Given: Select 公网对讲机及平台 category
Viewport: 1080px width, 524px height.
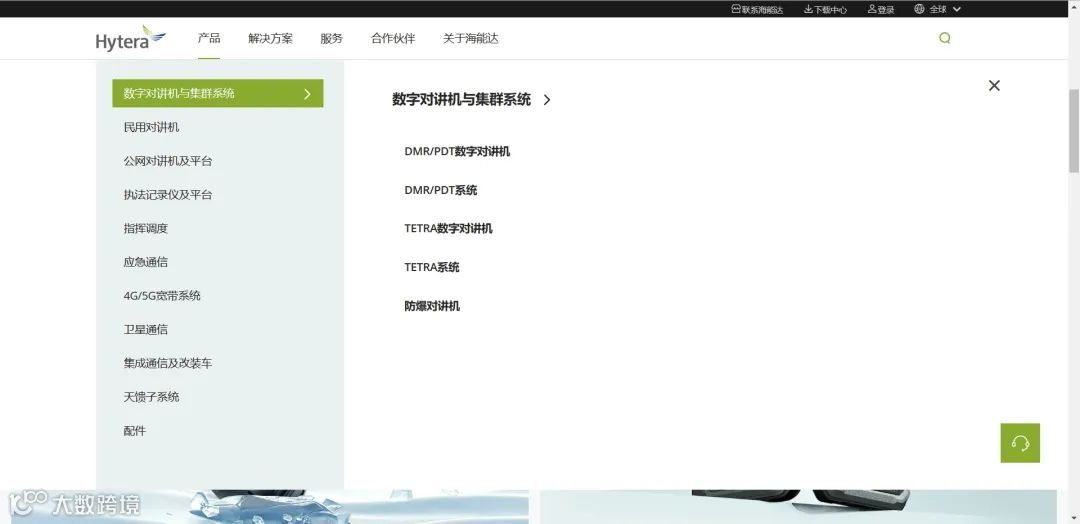Looking at the screenshot, I should (x=168, y=161).
